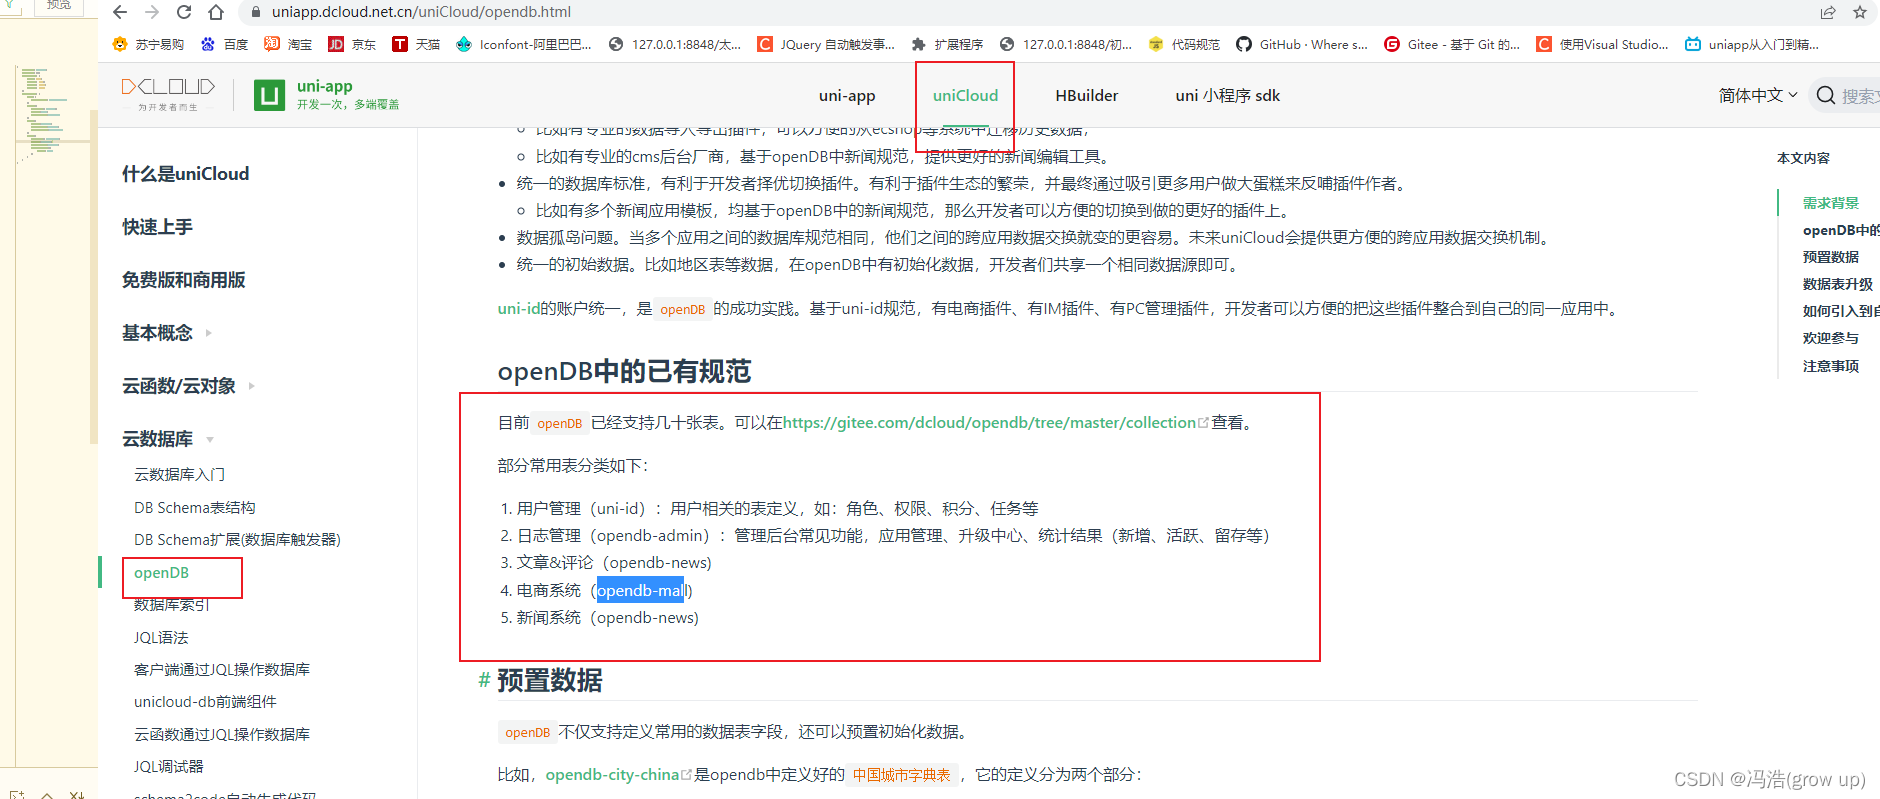Open 云函数通过JQL操作数据库 sidebar item

tap(221, 735)
